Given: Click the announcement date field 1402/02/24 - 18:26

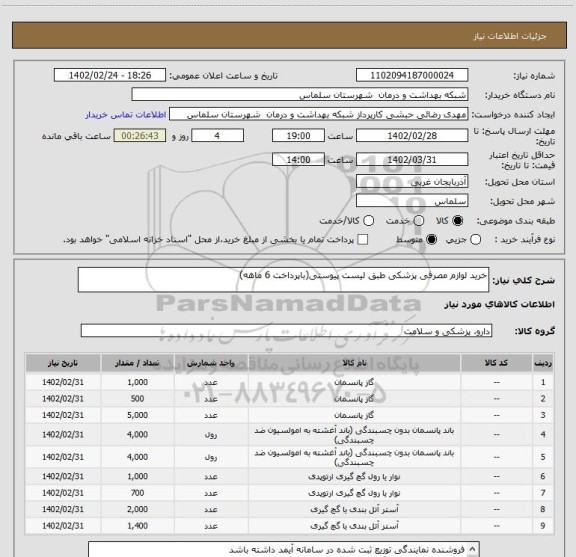Looking at the screenshot, I should click(110, 75).
